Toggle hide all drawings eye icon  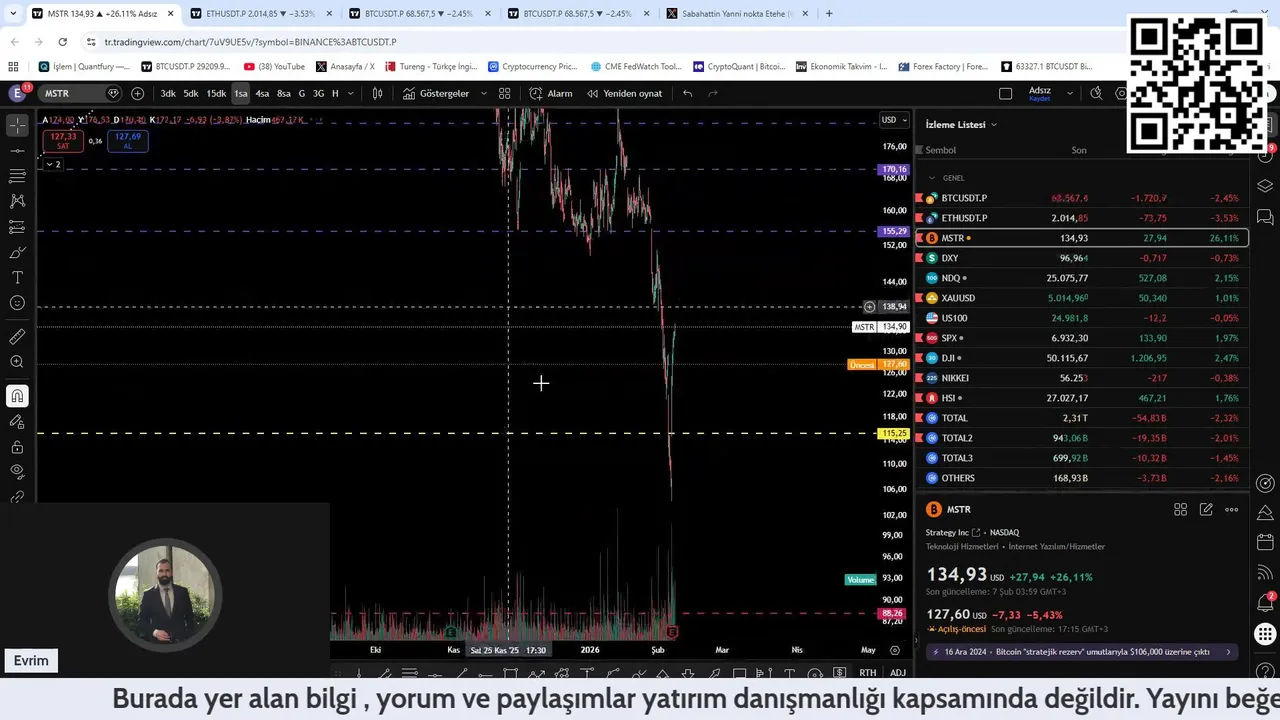tap(17, 471)
